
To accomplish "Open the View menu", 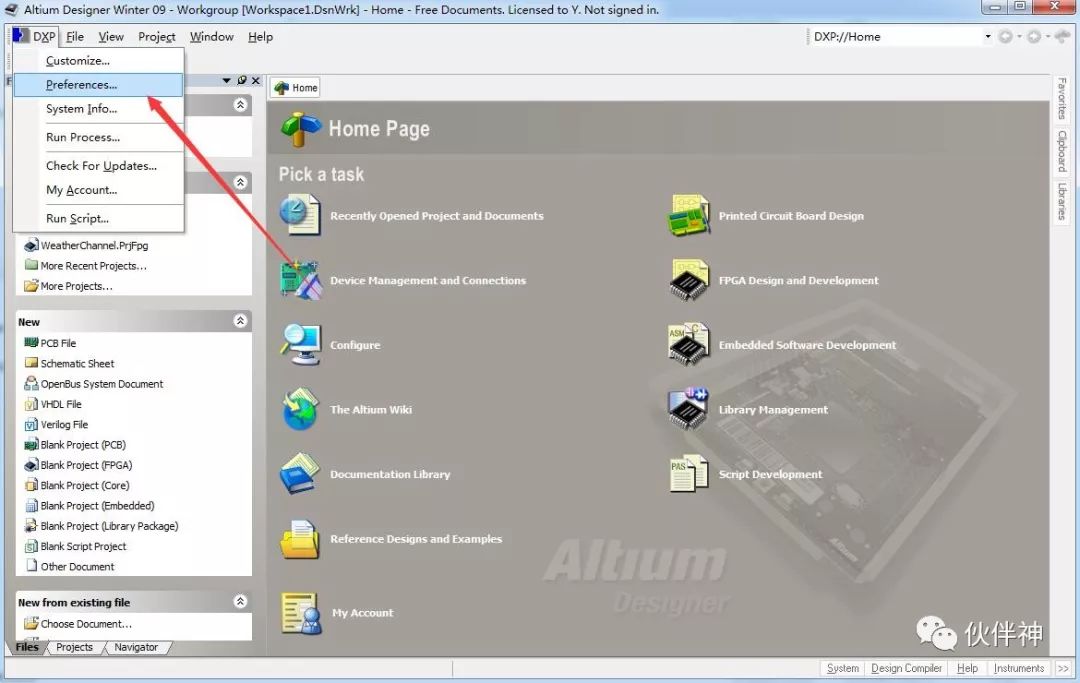I will [x=111, y=36].
